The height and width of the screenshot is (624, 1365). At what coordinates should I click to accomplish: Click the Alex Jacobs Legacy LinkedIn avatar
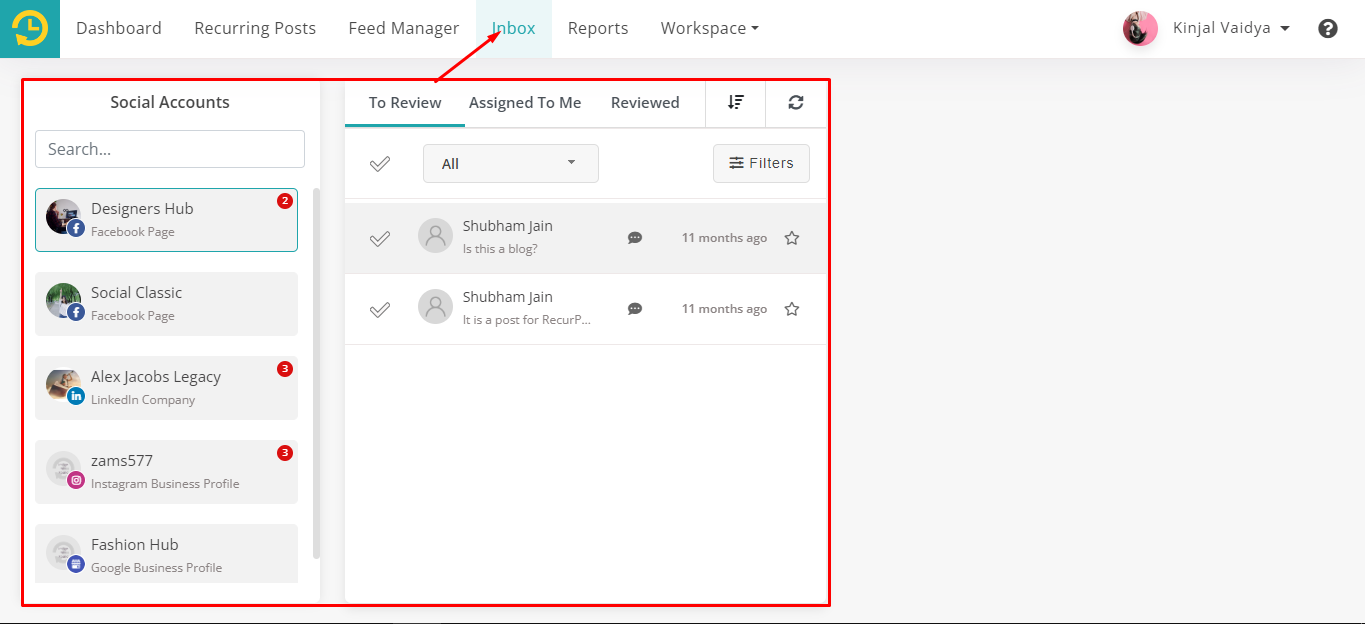[64, 385]
